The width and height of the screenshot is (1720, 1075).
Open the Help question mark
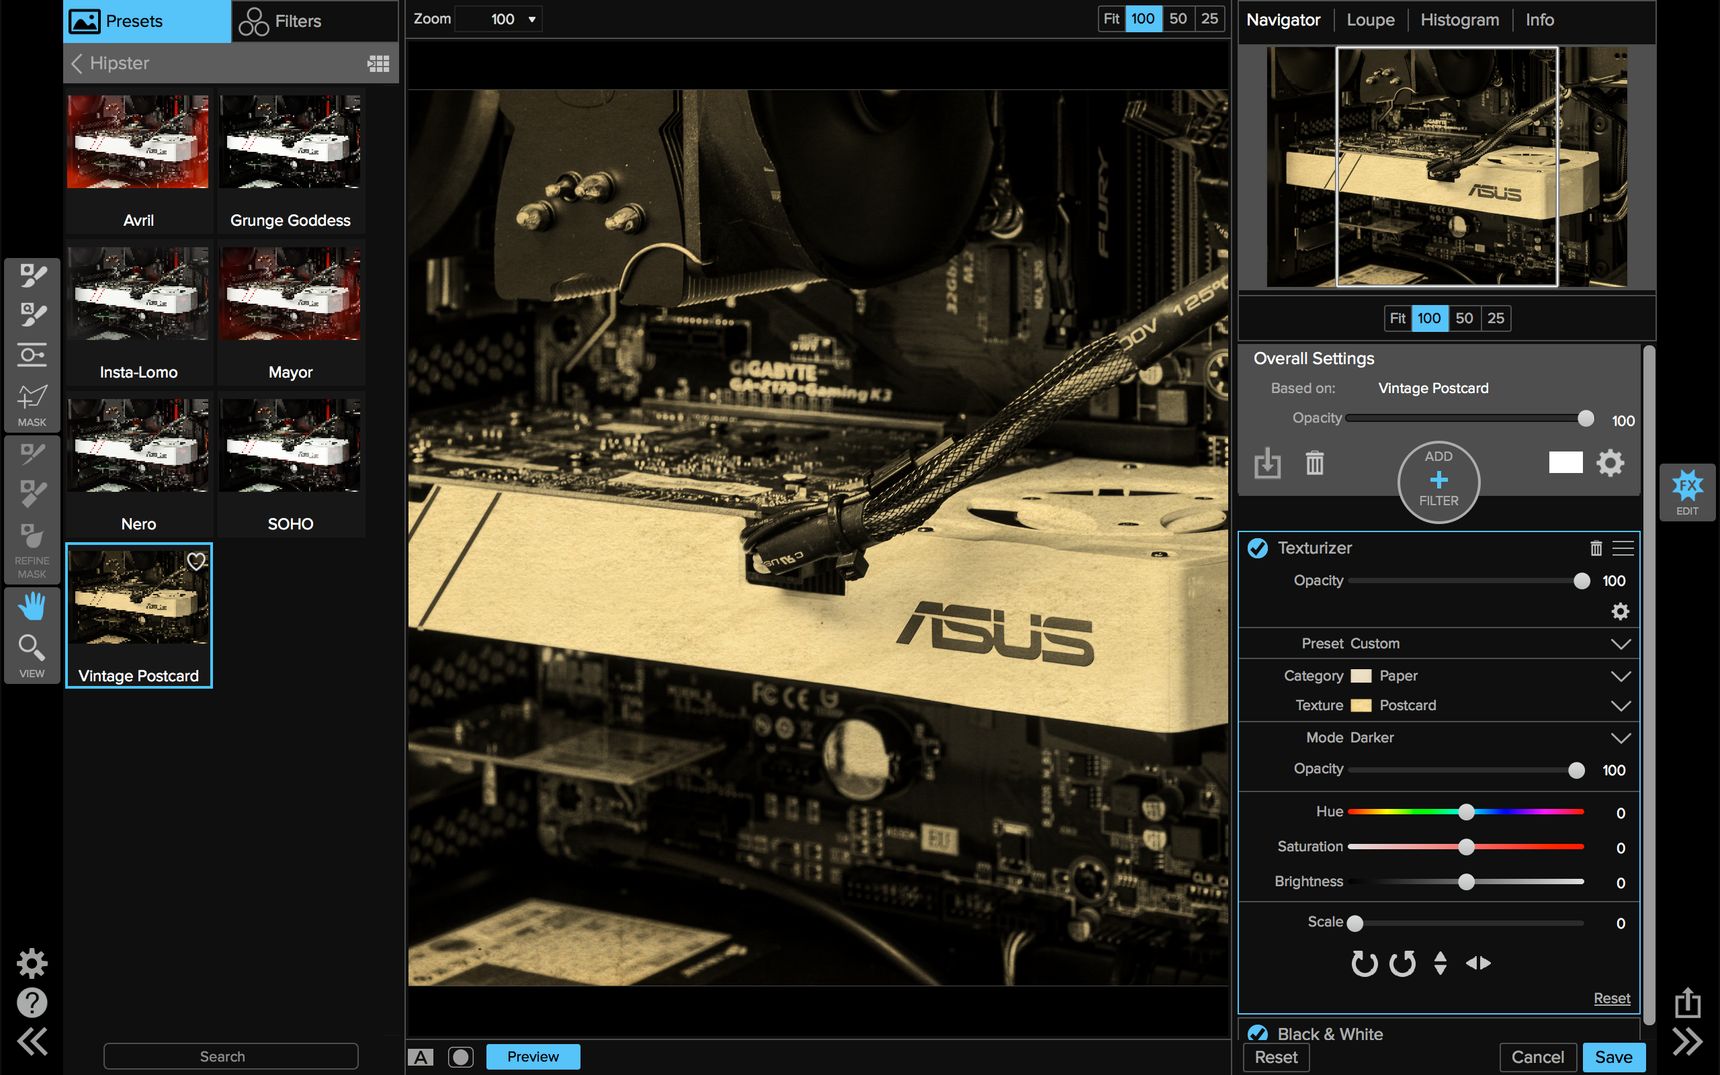point(32,1002)
